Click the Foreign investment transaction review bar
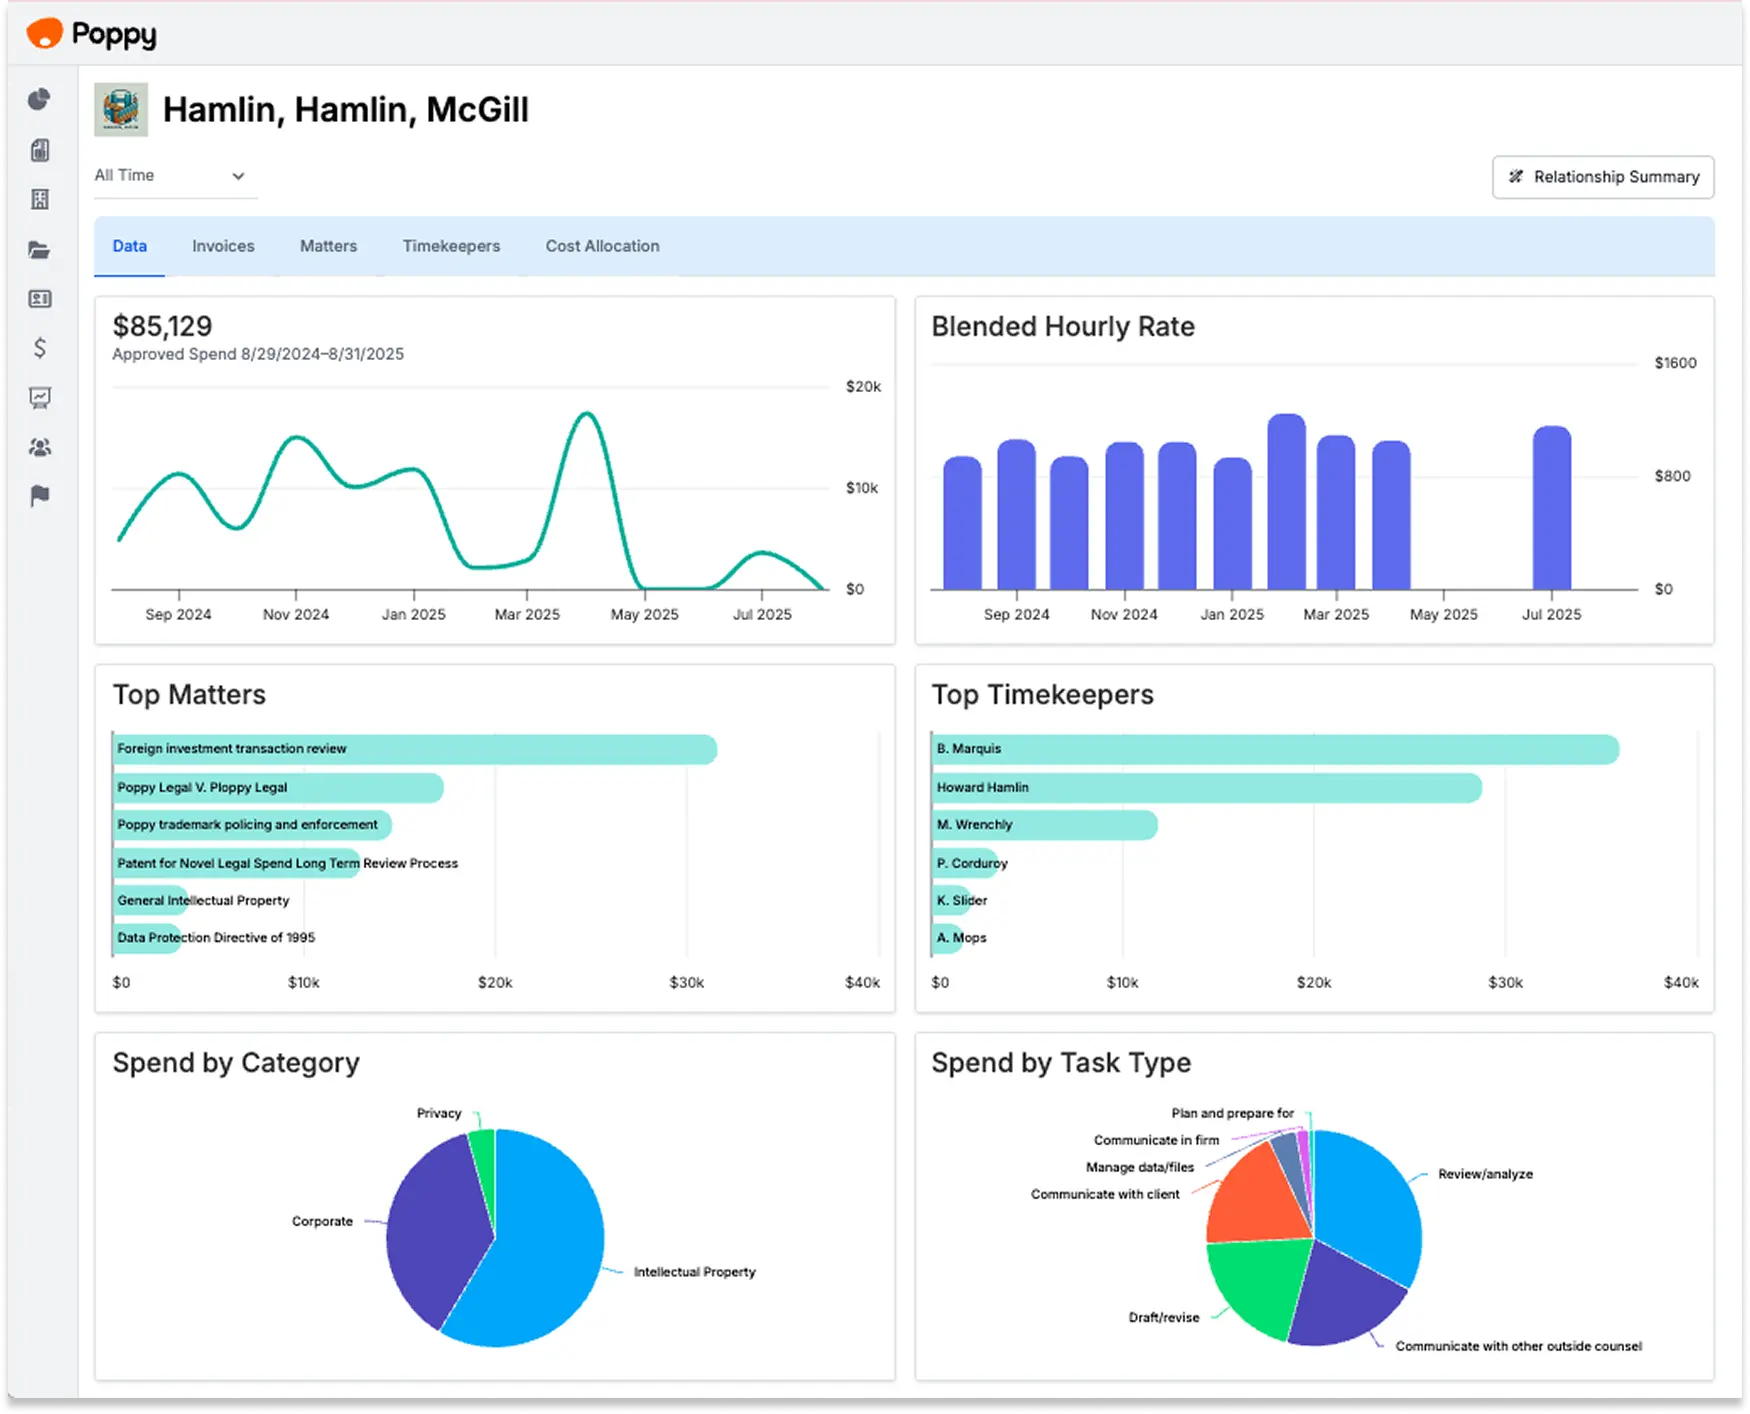The width and height of the screenshot is (1750, 1414). click(x=415, y=749)
